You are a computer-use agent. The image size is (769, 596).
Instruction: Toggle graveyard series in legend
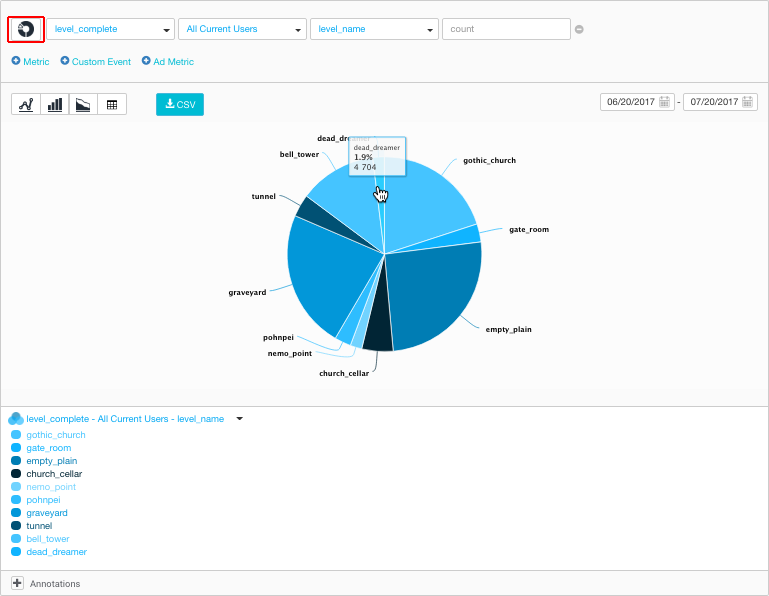(x=47, y=513)
